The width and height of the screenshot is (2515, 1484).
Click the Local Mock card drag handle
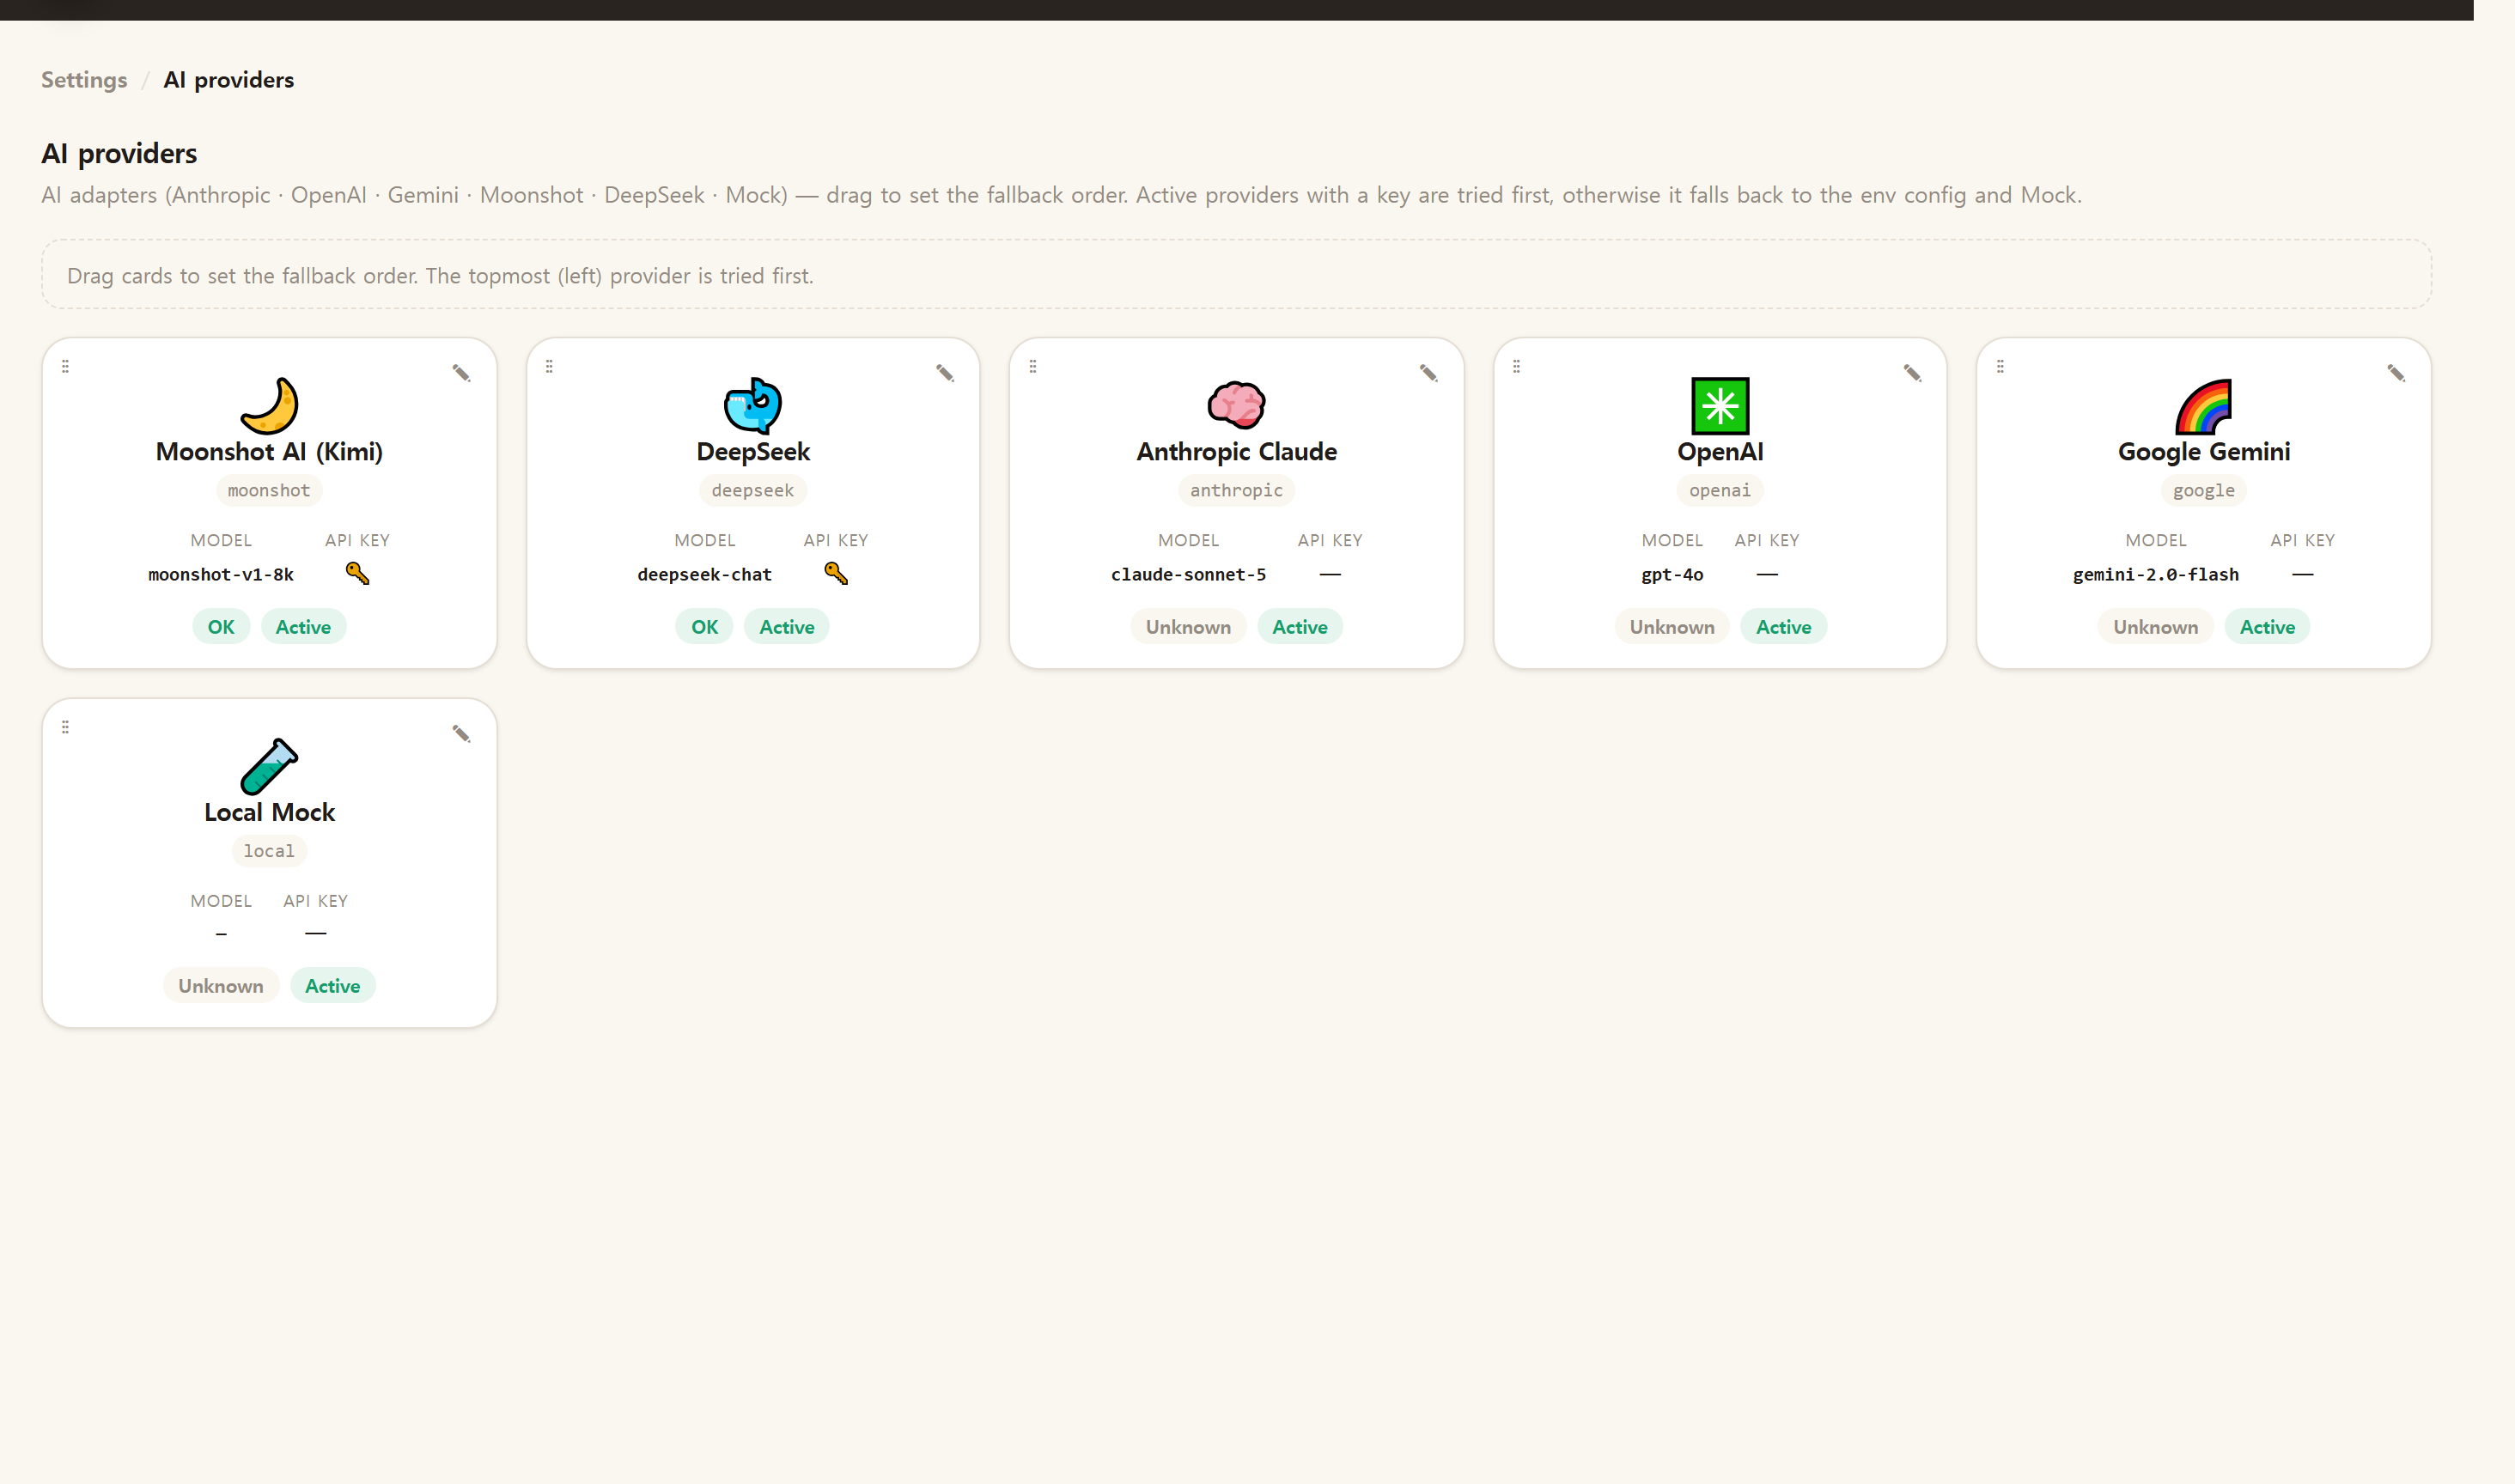click(x=66, y=727)
